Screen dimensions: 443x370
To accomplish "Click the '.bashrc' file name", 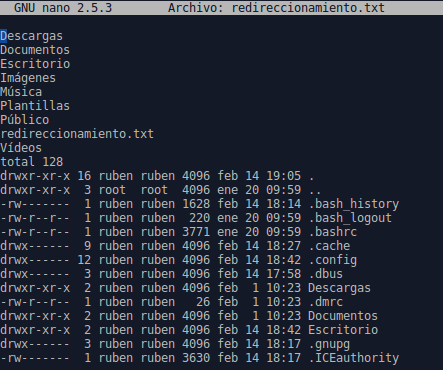I will click(333, 232).
